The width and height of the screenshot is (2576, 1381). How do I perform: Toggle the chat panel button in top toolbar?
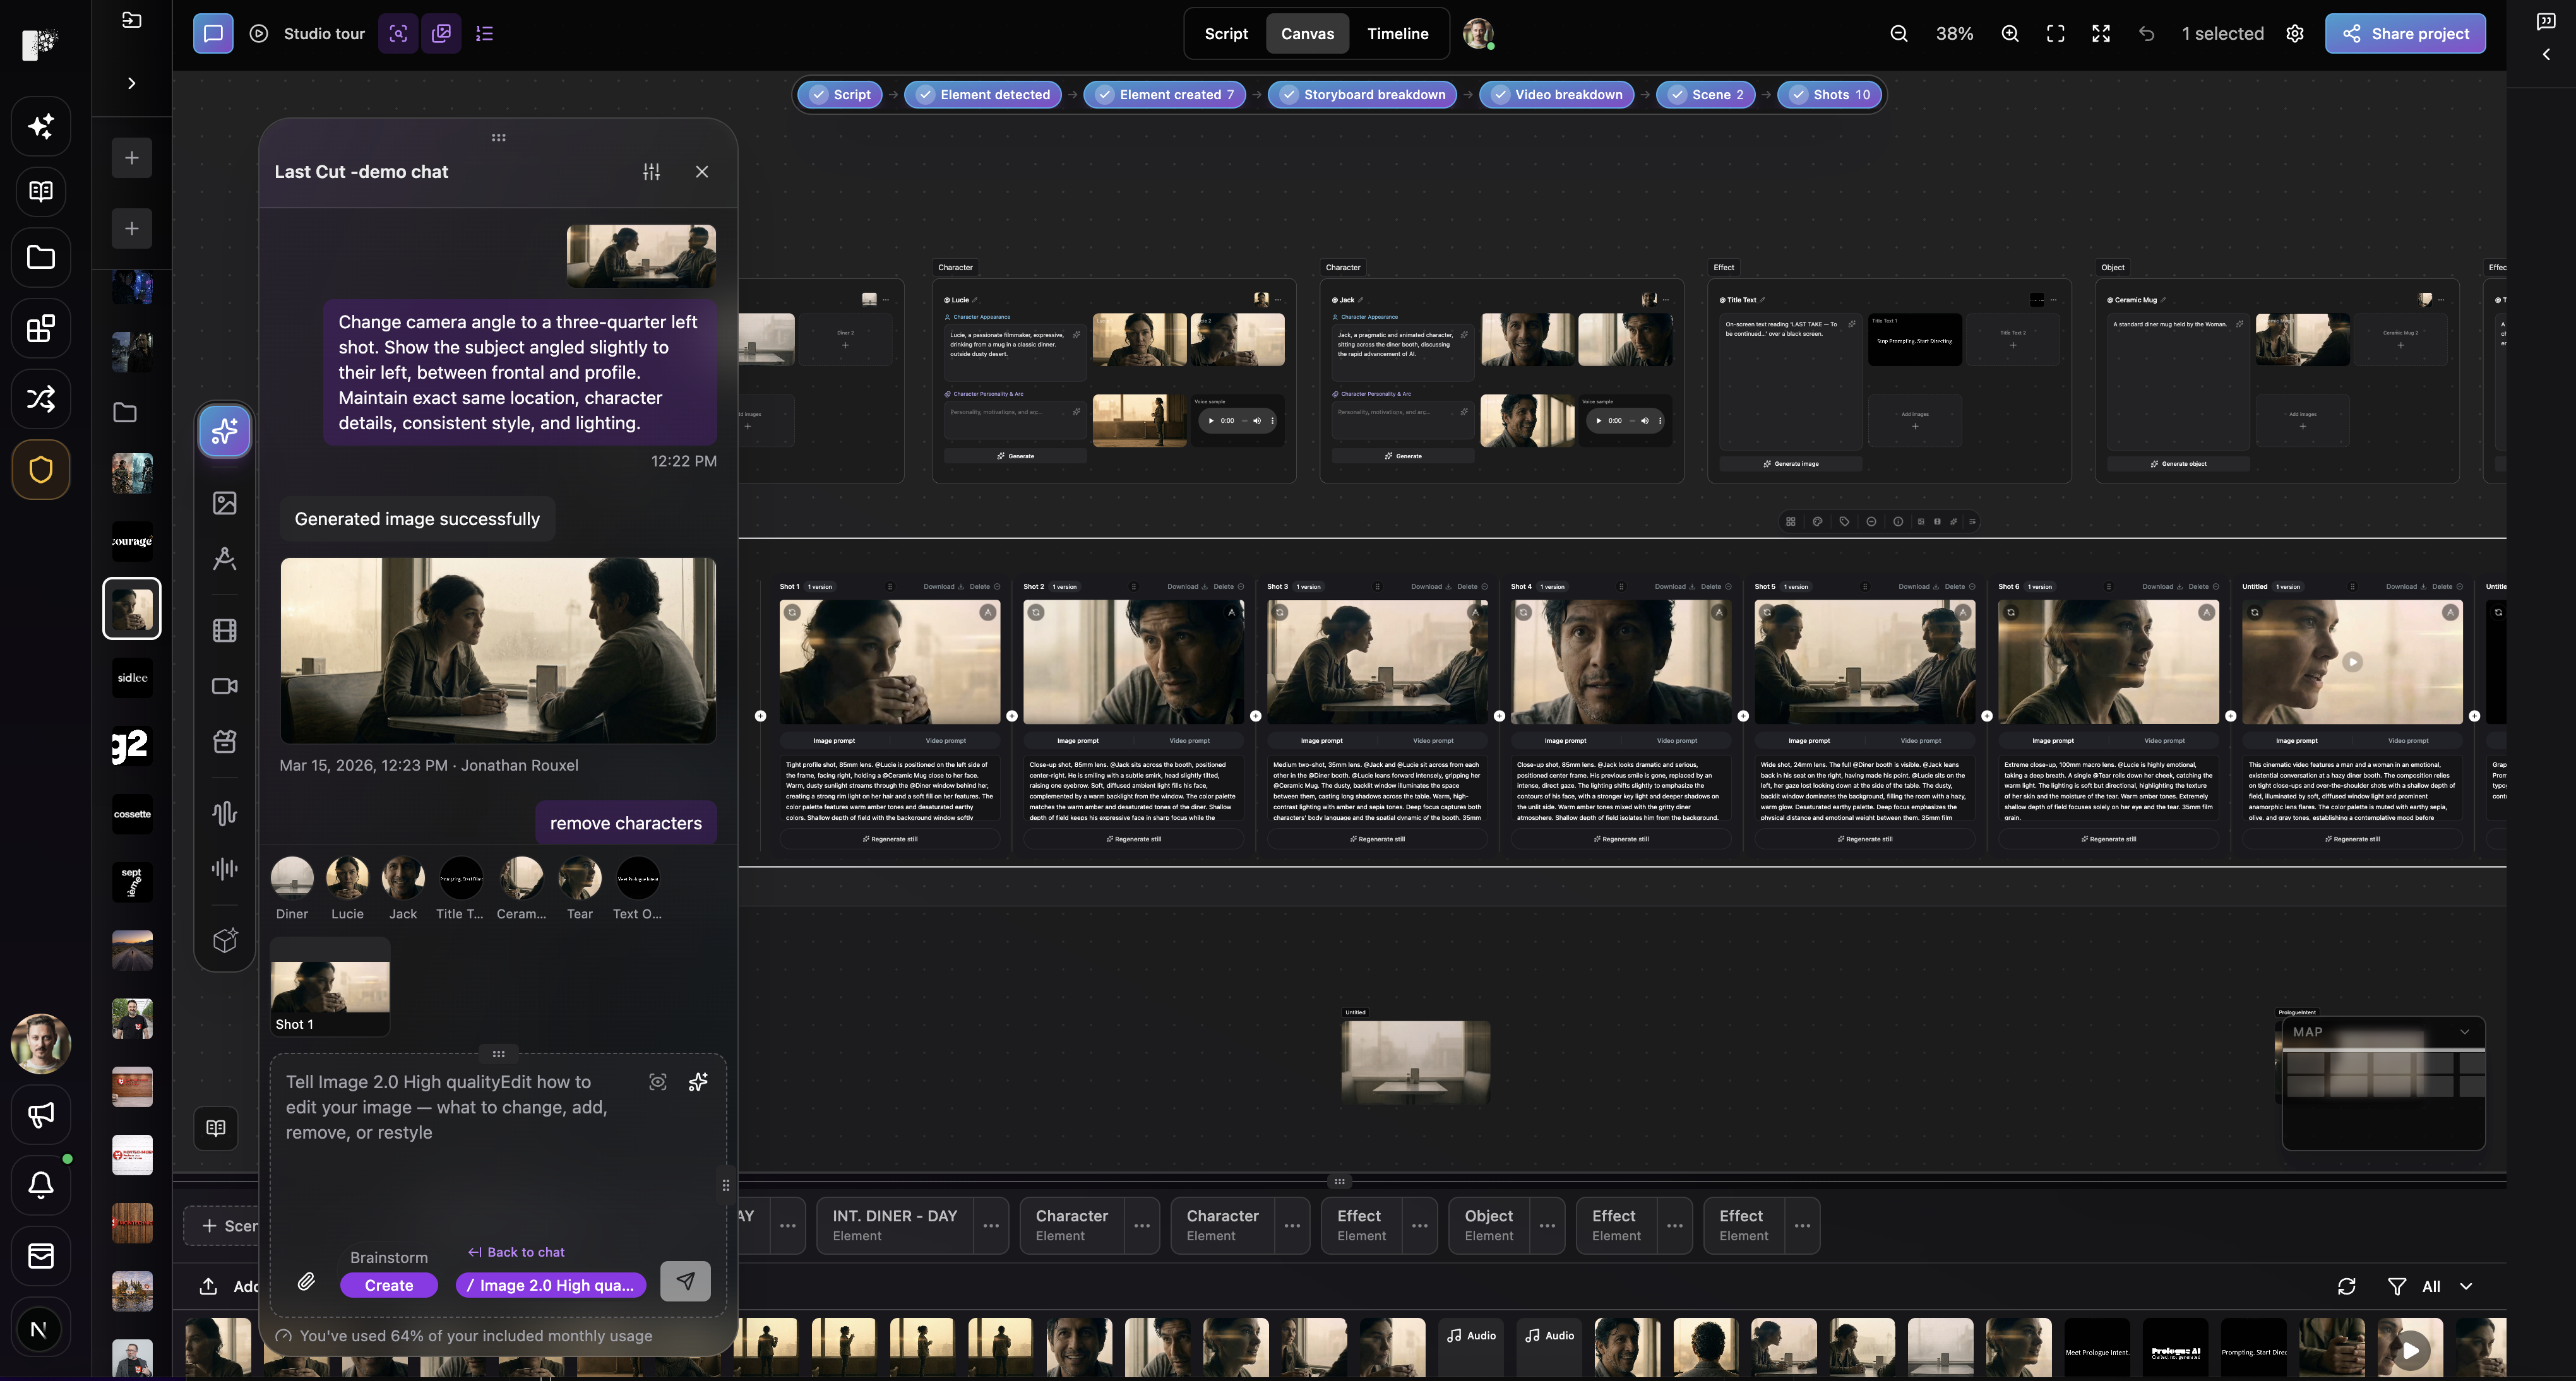point(213,33)
